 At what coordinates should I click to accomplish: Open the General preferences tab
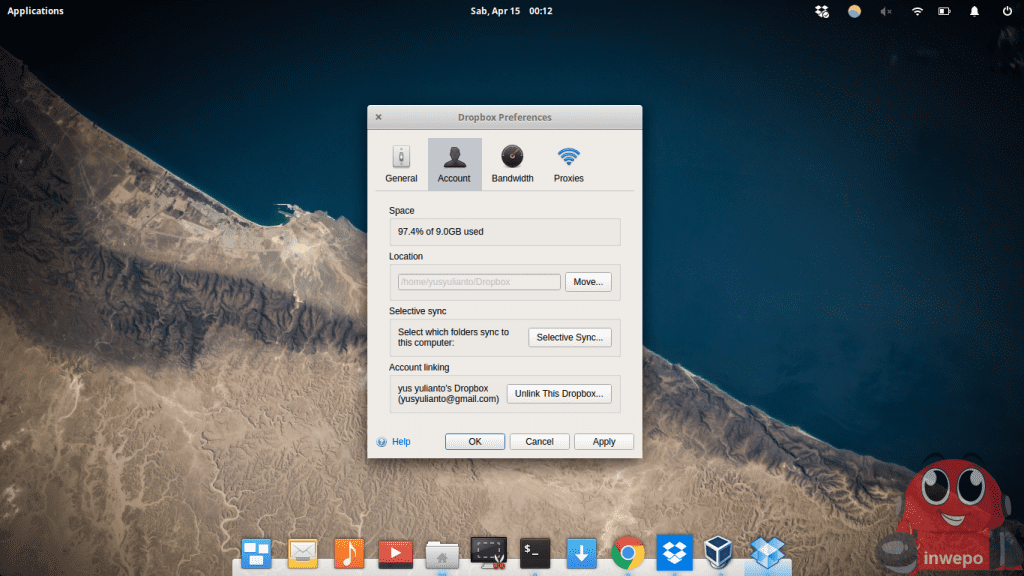click(401, 164)
